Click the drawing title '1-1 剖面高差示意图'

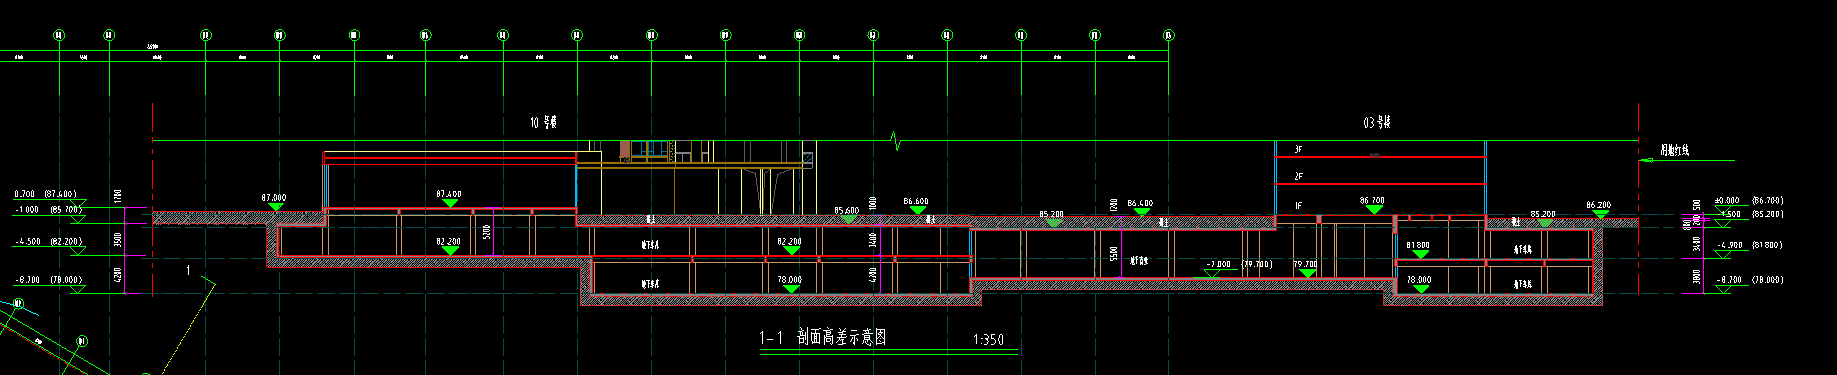point(823,338)
